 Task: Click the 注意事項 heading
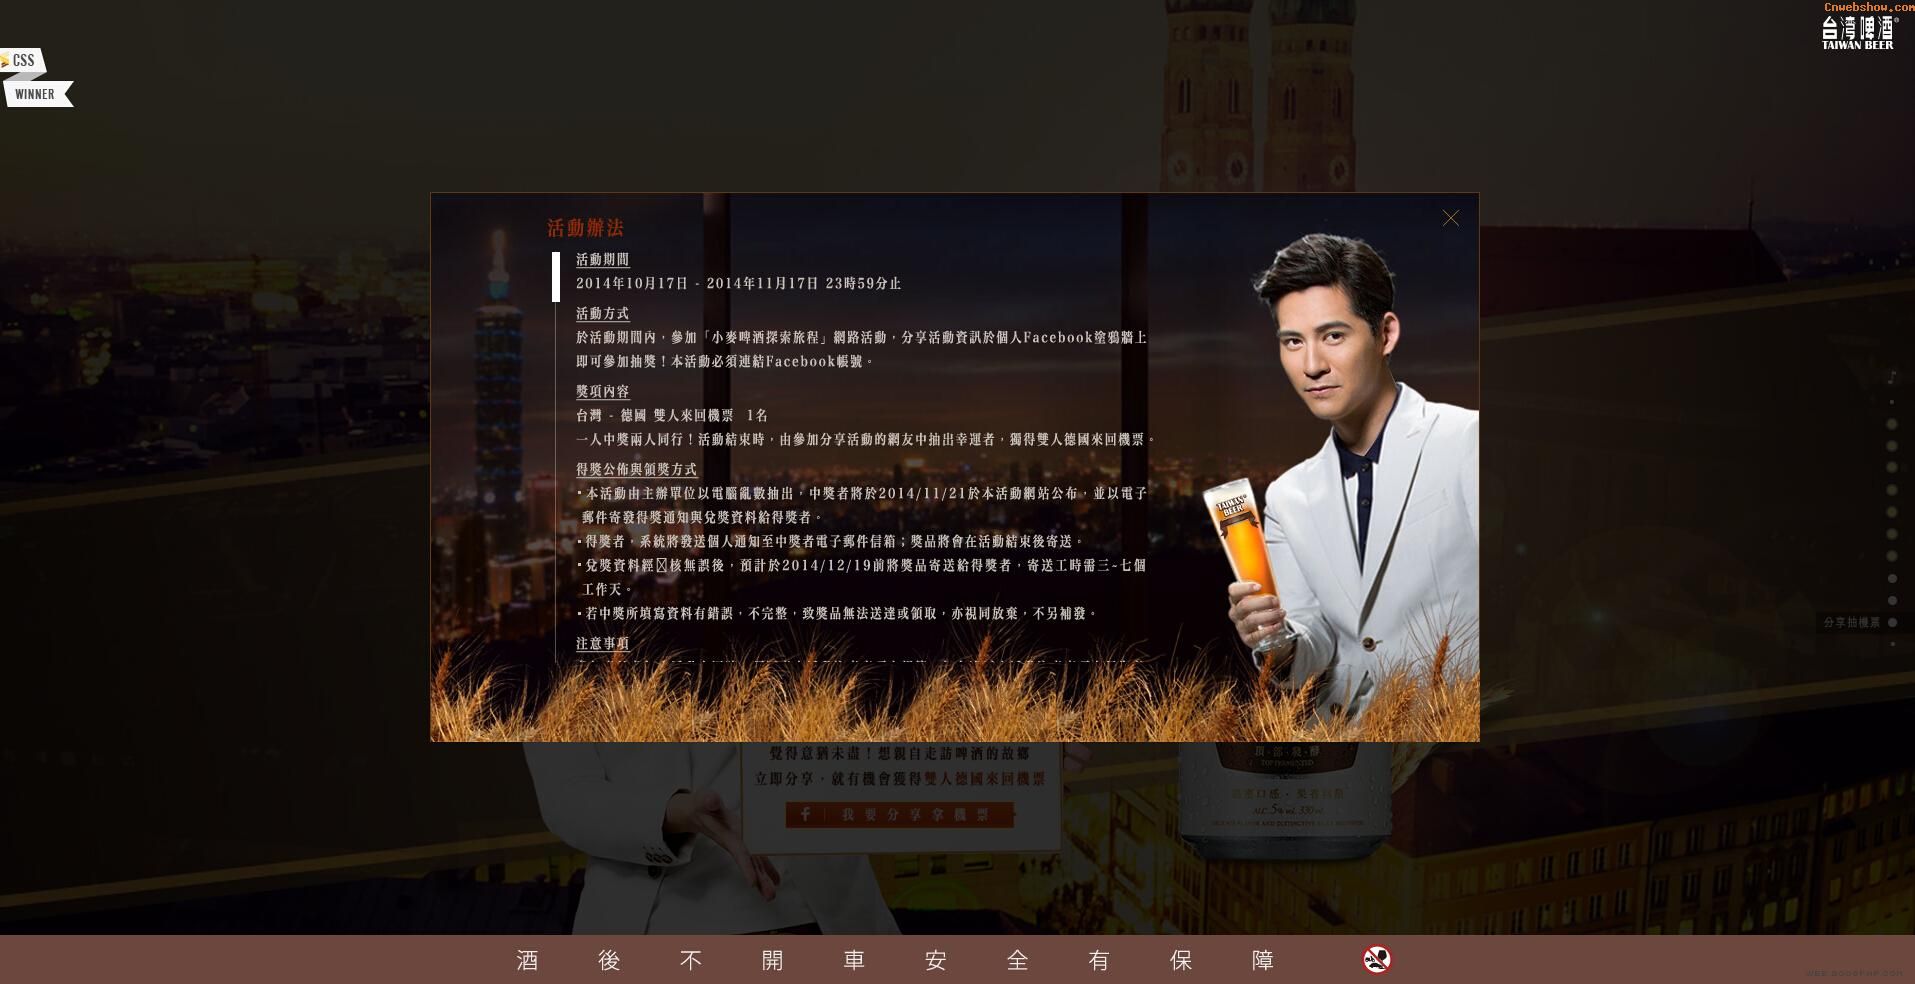point(602,643)
